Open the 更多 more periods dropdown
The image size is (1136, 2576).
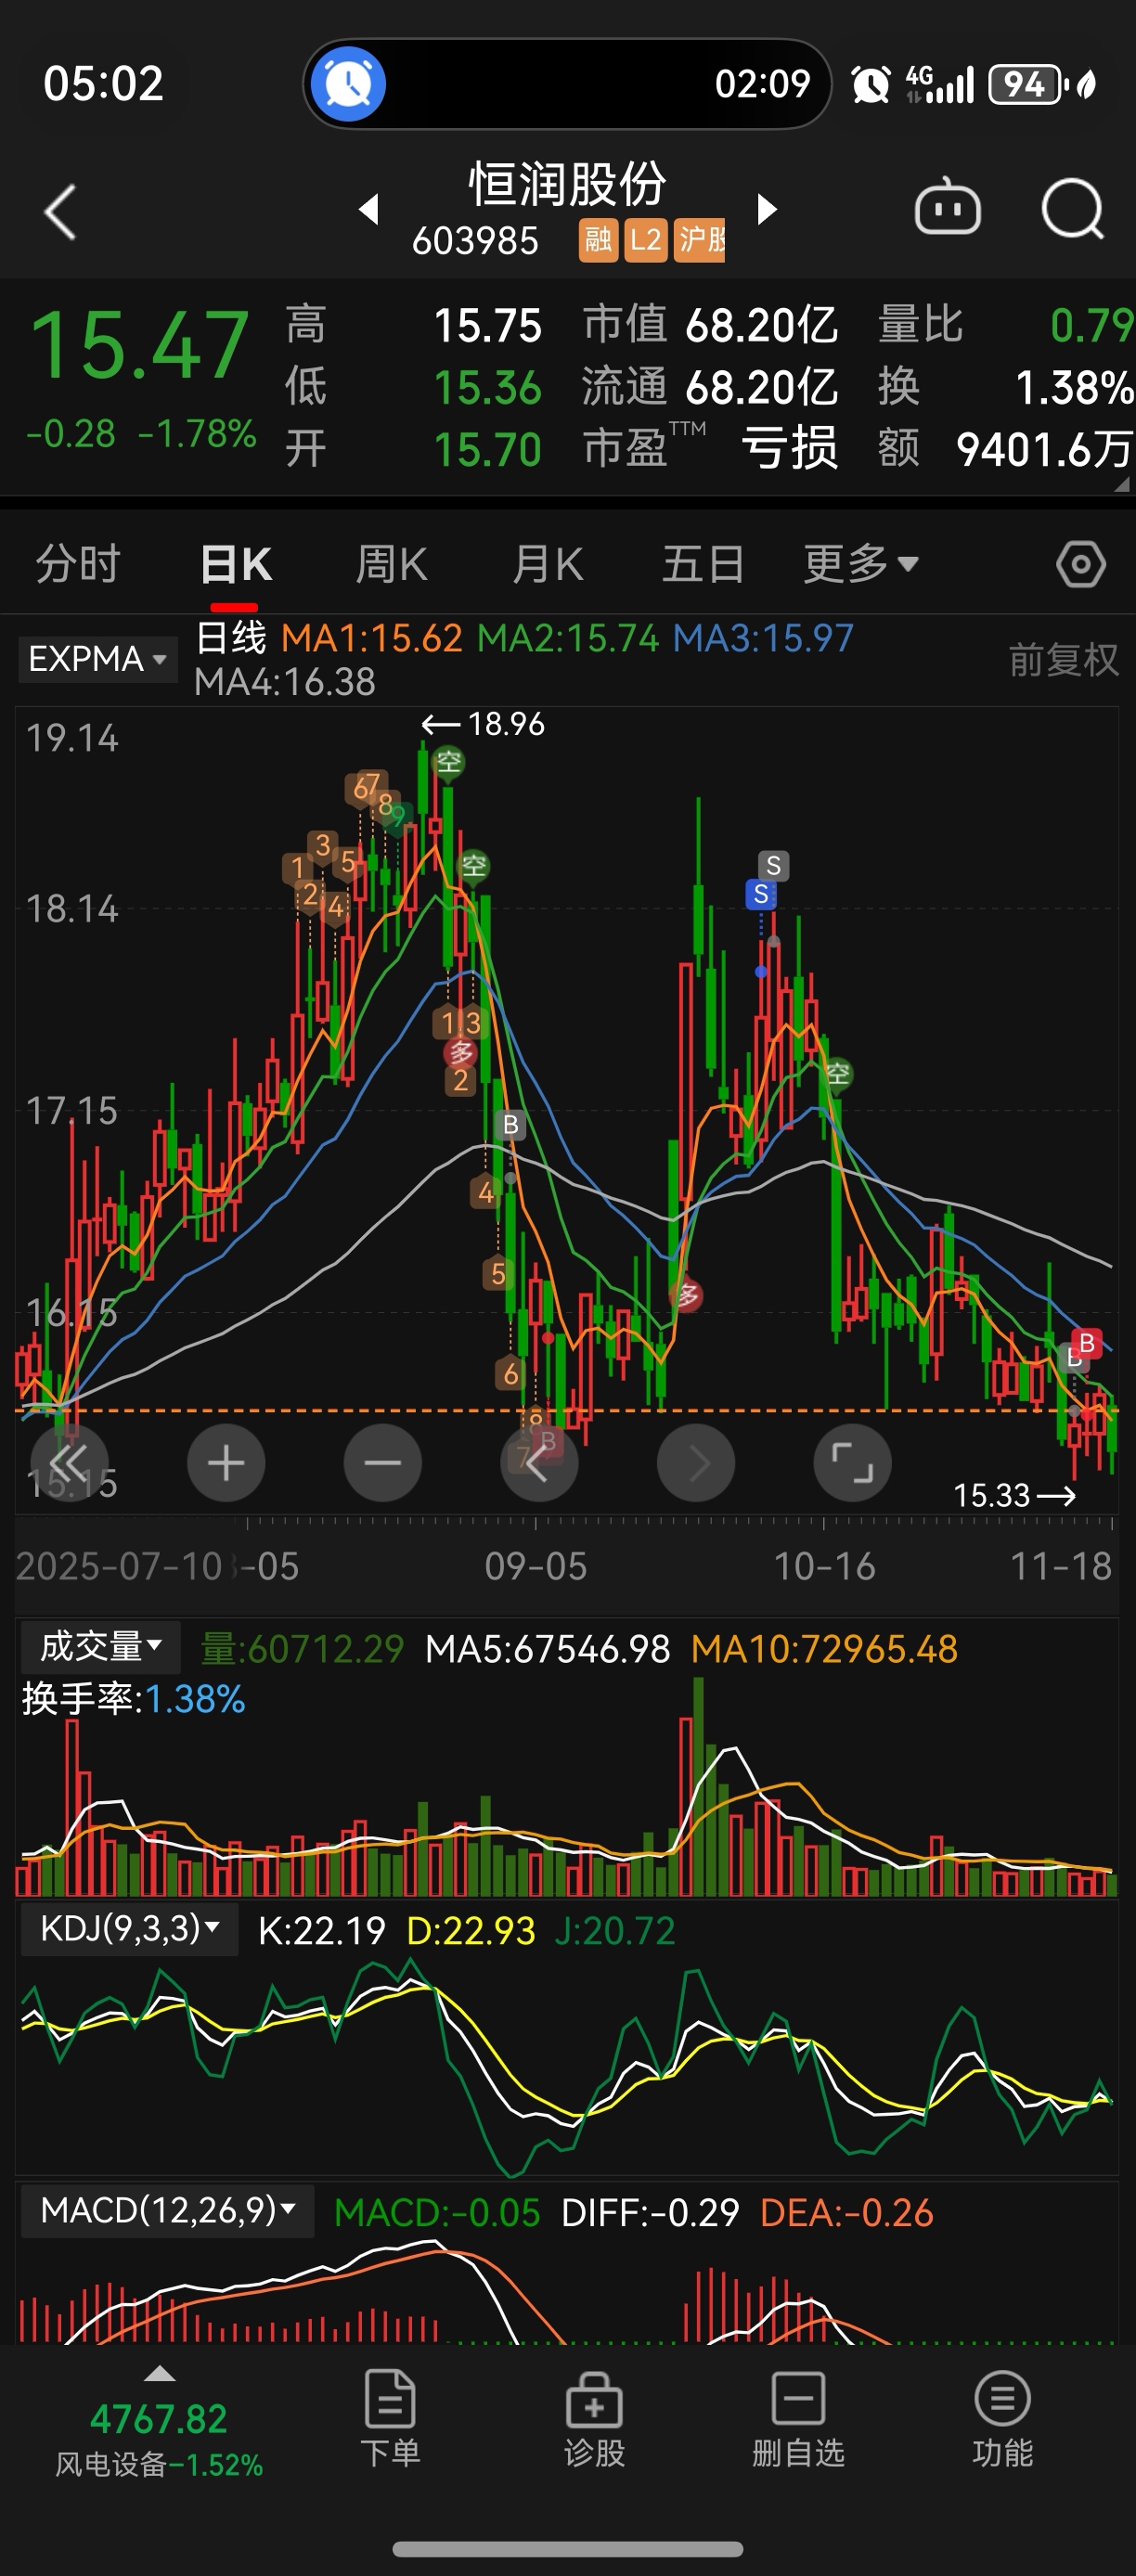pyautogui.click(x=861, y=564)
